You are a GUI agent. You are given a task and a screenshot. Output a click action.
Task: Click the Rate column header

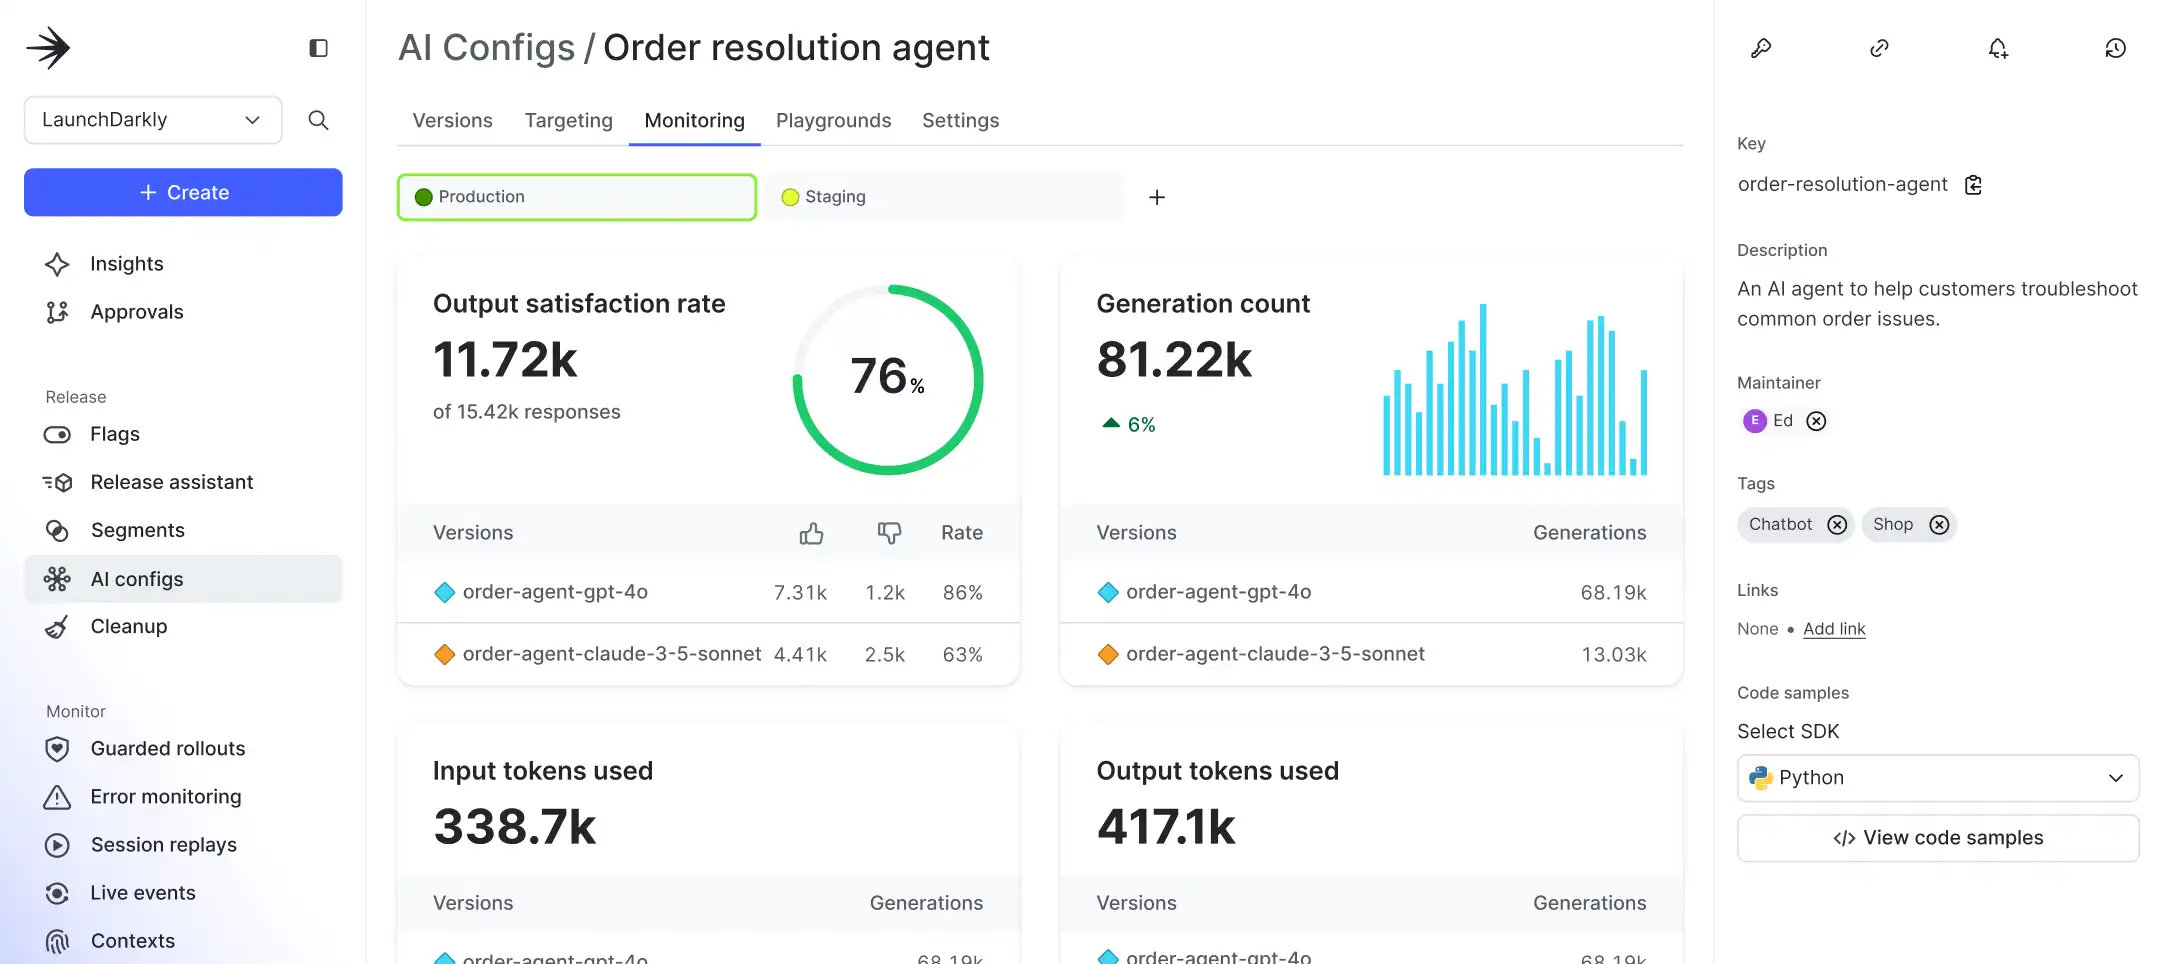tap(962, 533)
